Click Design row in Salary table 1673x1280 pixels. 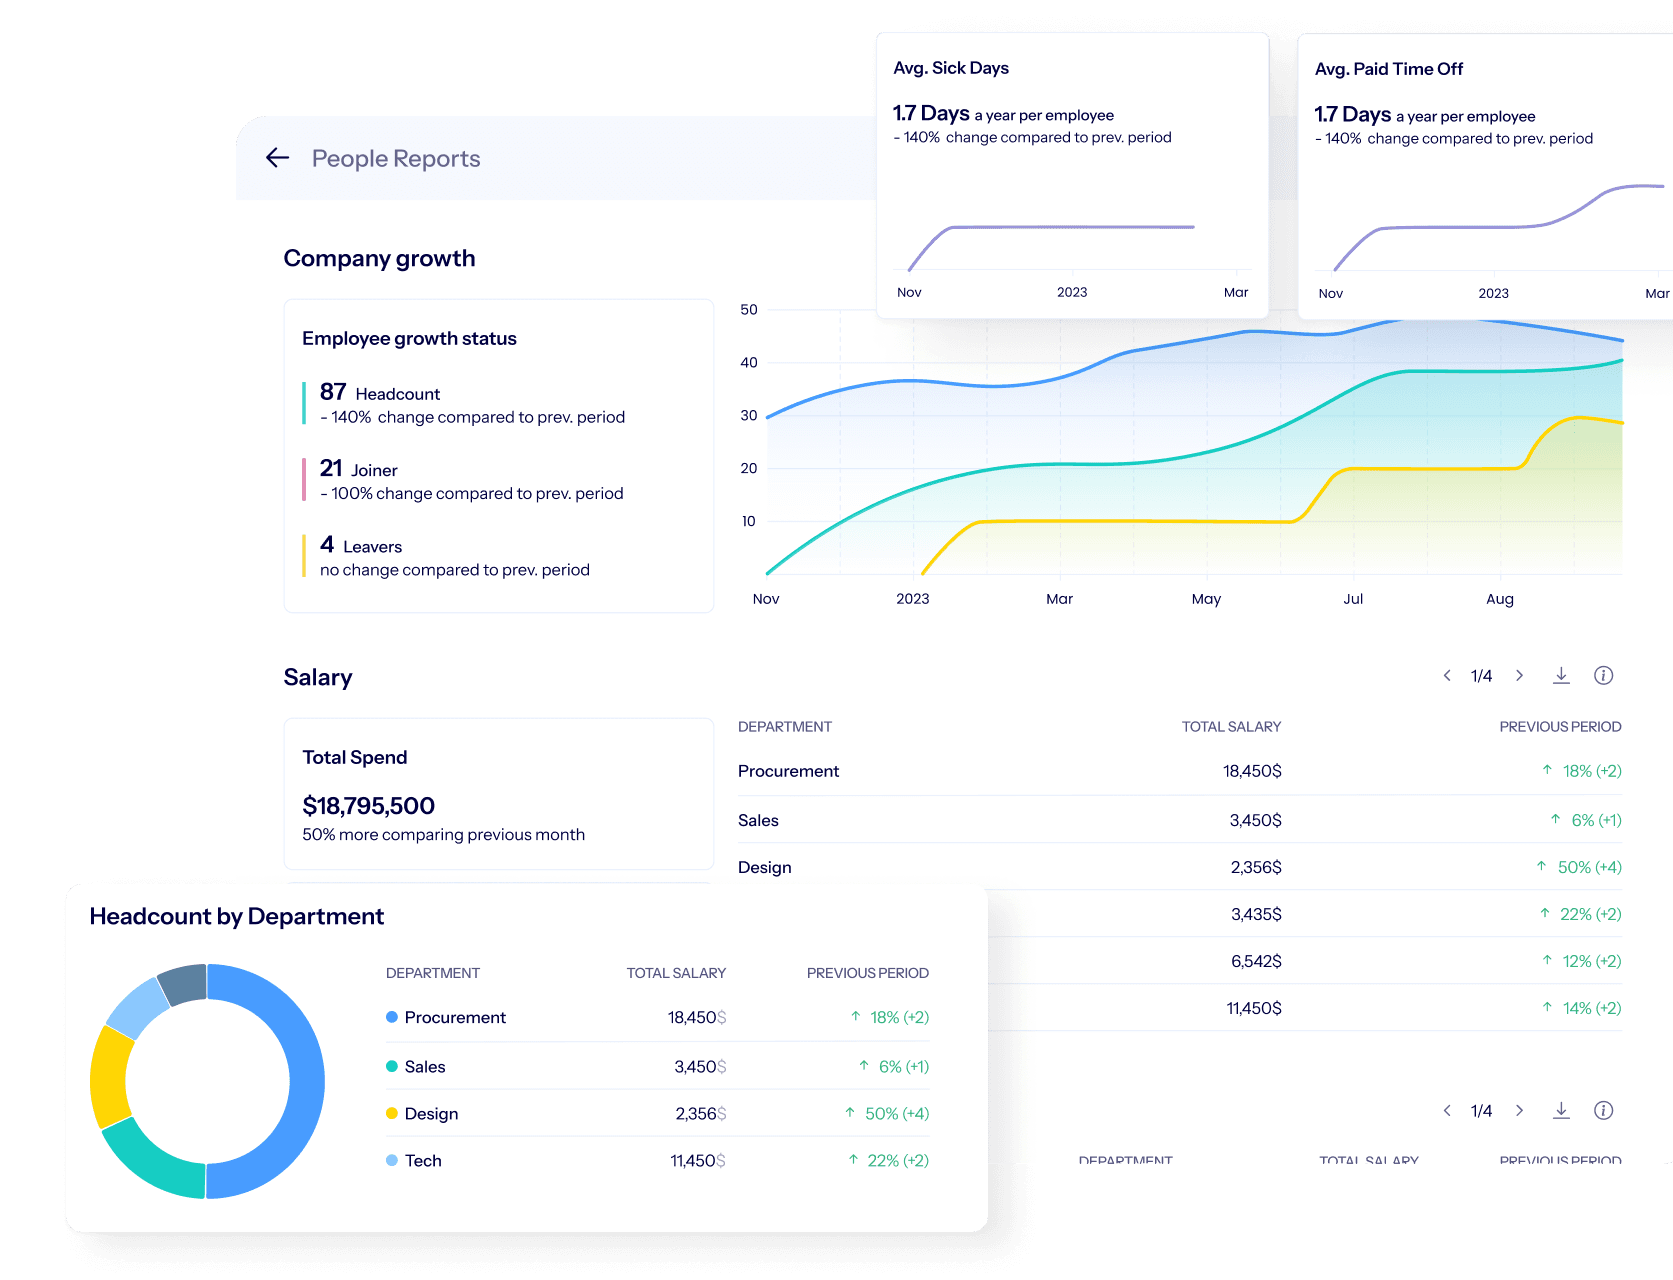pyautogui.click(x=1179, y=867)
